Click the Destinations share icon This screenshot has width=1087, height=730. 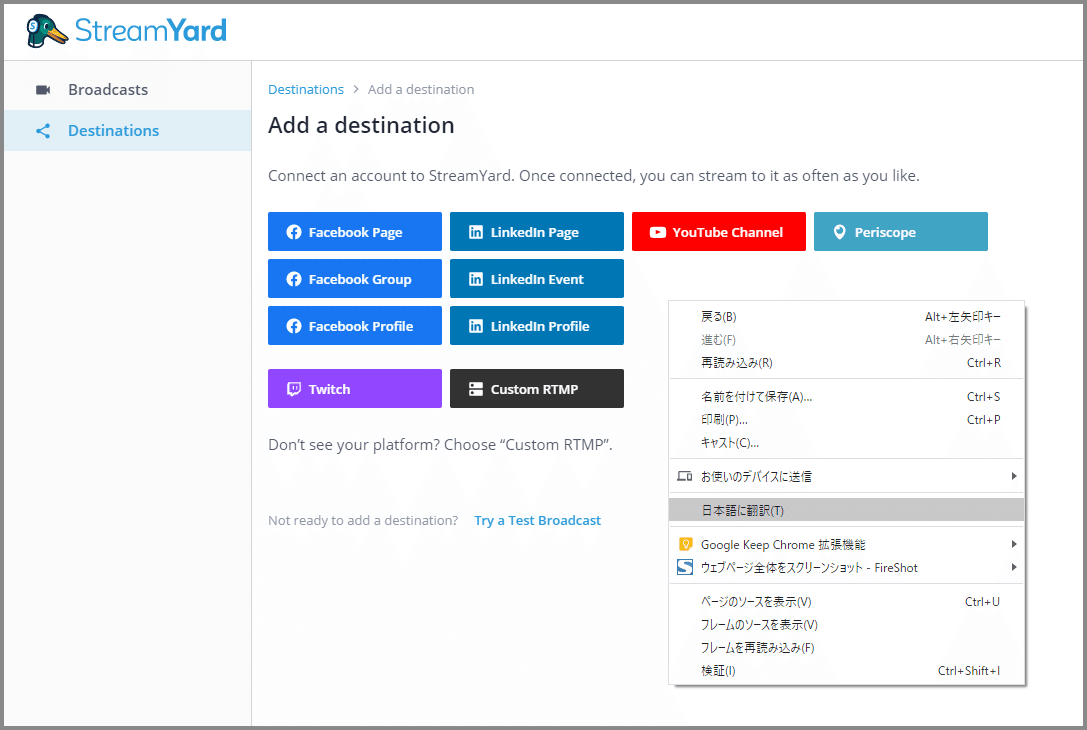coord(43,131)
